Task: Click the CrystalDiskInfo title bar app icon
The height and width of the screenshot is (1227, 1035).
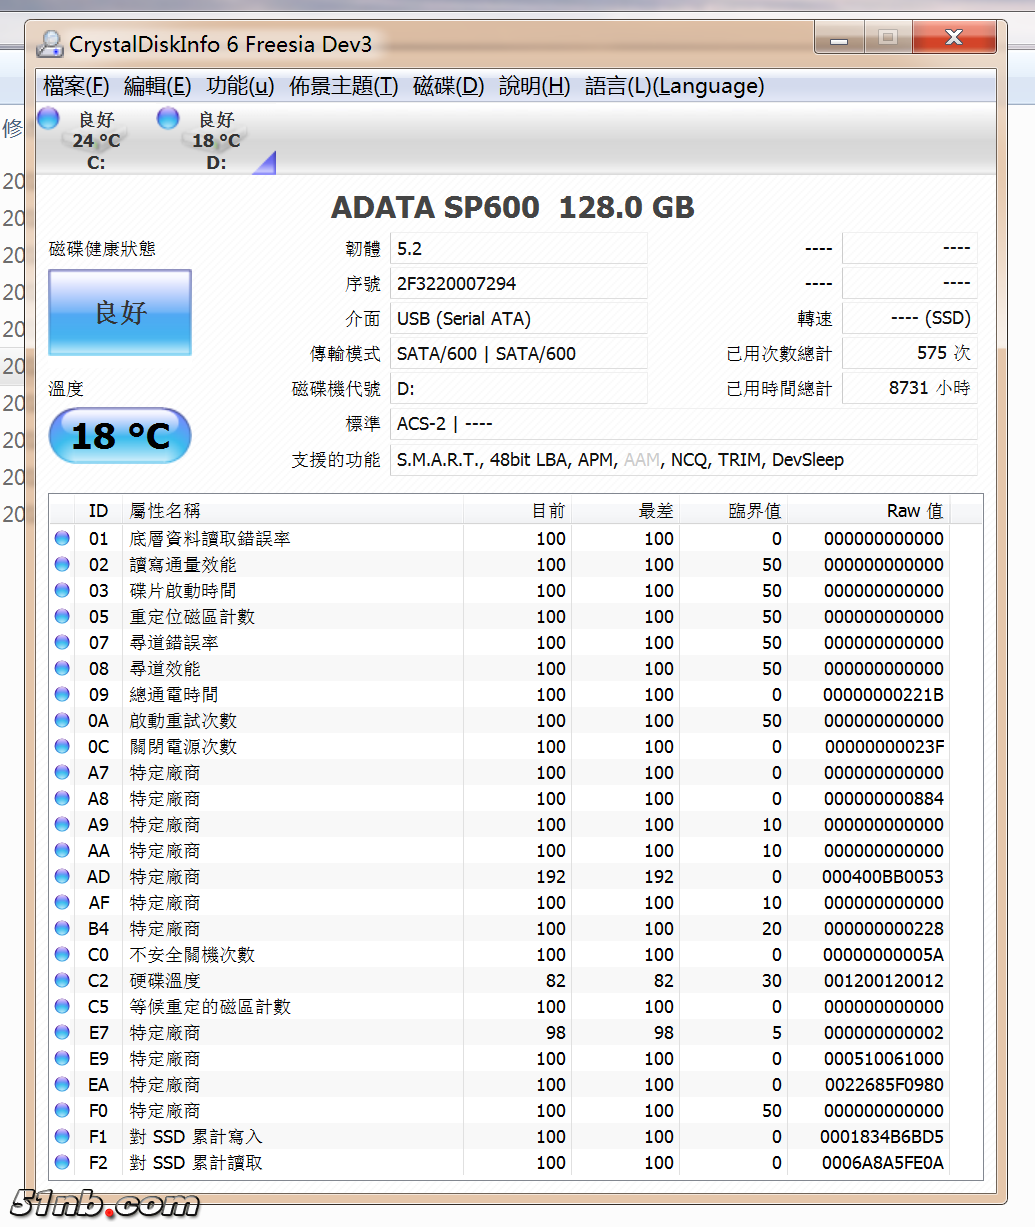Action: (x=49, y=44)
